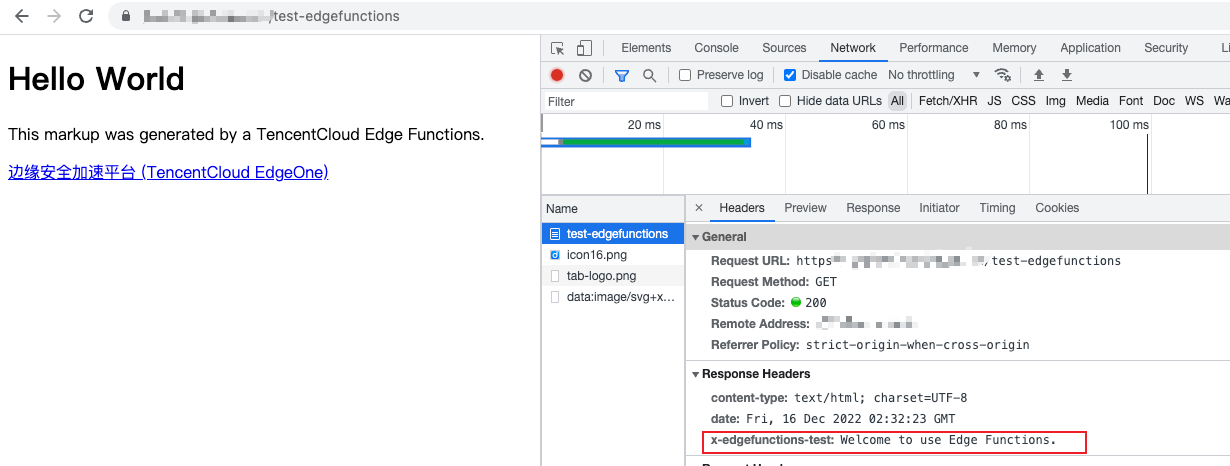The image size is (1230, 466).
Task: Switch to the Security tab
Action: (x=1166, y=48)
